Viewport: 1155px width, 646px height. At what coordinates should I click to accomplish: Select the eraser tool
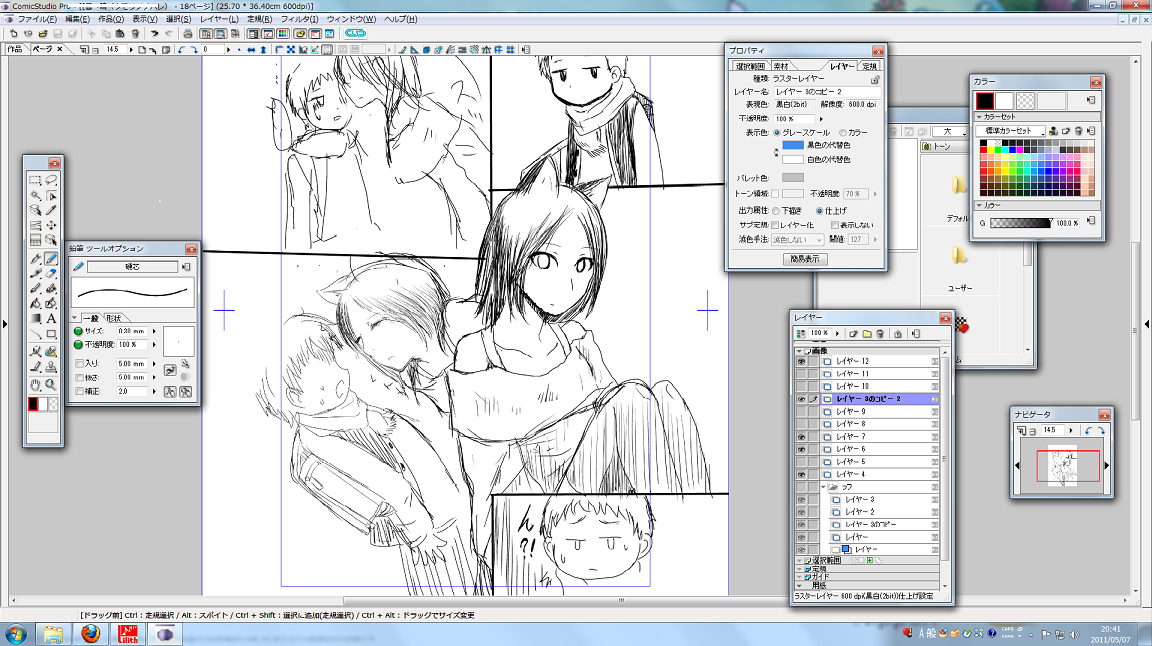click(51, 273)
